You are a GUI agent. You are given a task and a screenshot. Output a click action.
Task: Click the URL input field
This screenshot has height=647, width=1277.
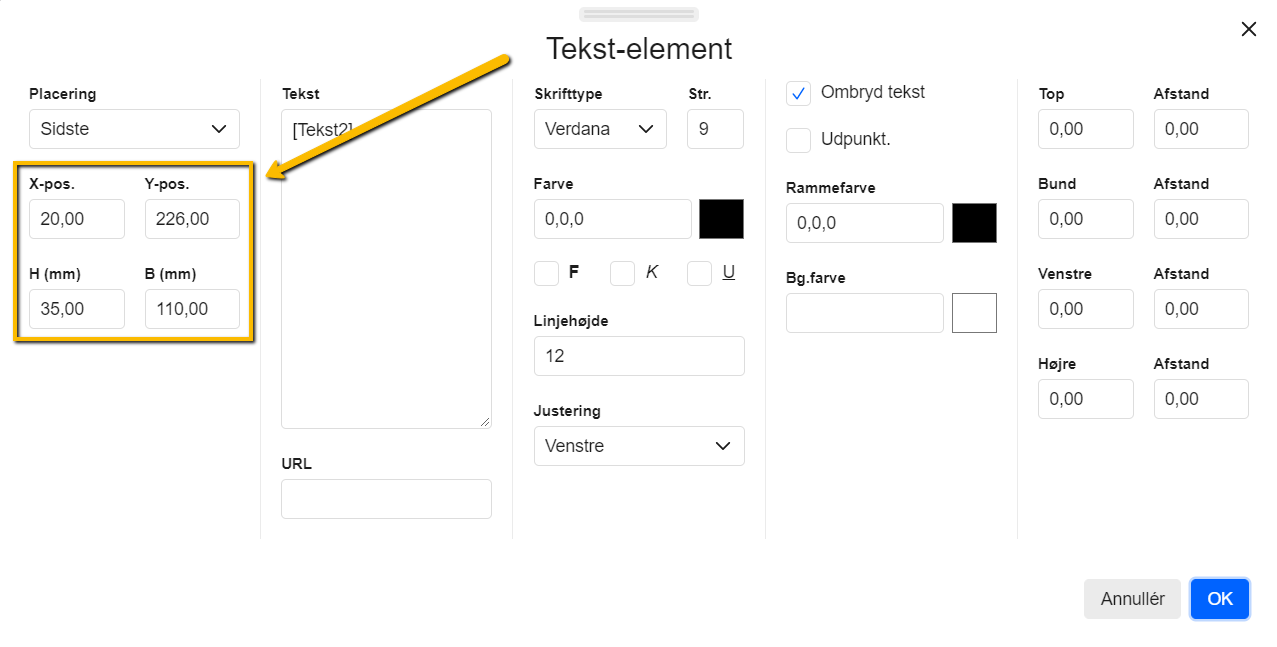pyautogui.click(x=386, y=498)
